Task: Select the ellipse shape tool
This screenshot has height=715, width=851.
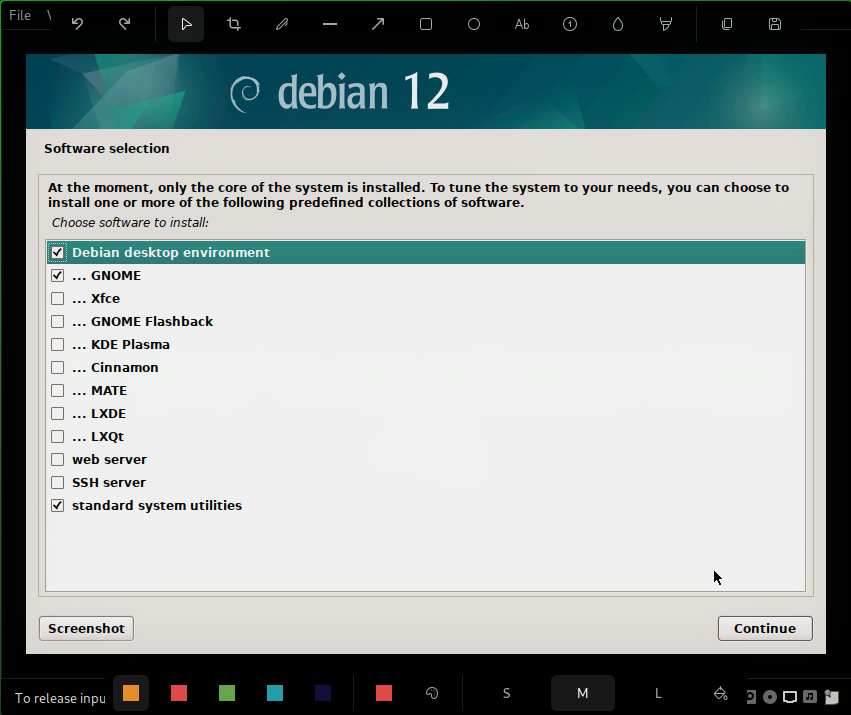Action: pyautogui.click(x=473, y=23)
